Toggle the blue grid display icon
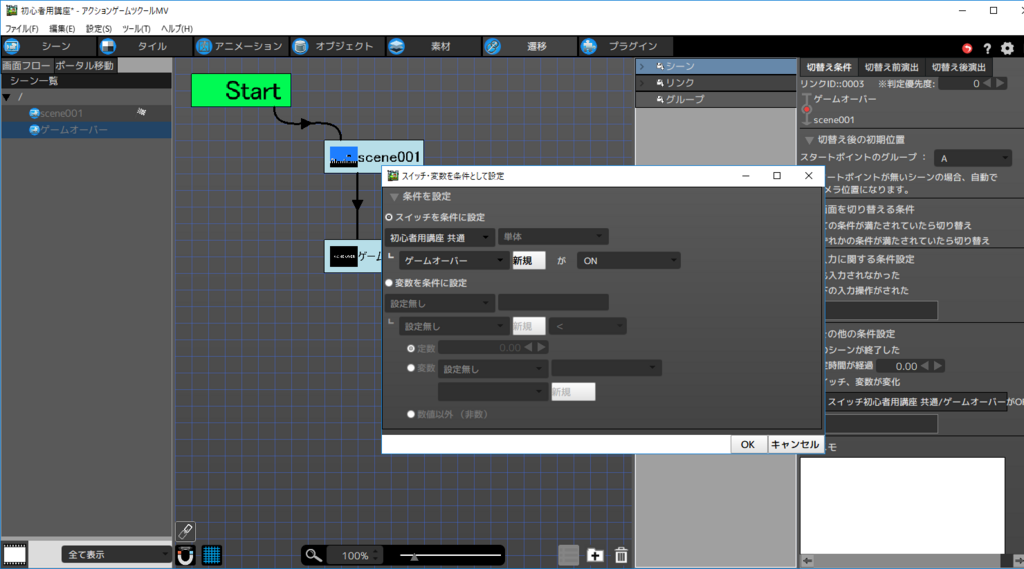The image size is (1024, 569). pyautogui.click(x=212, y=555)
